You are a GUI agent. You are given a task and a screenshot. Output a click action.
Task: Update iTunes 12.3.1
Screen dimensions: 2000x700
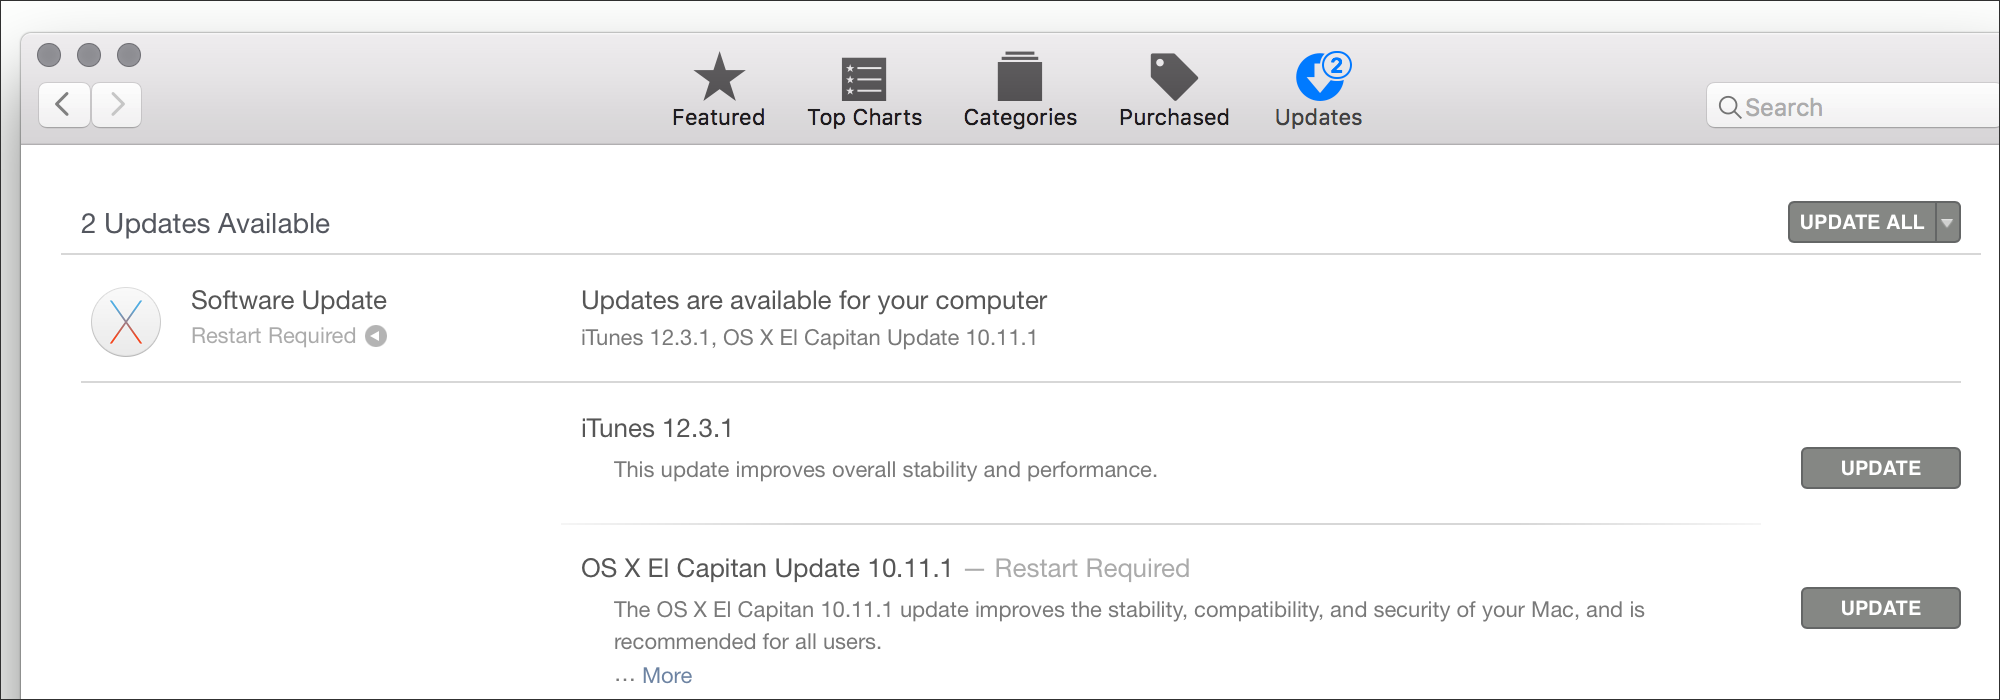click(1880, 468)
